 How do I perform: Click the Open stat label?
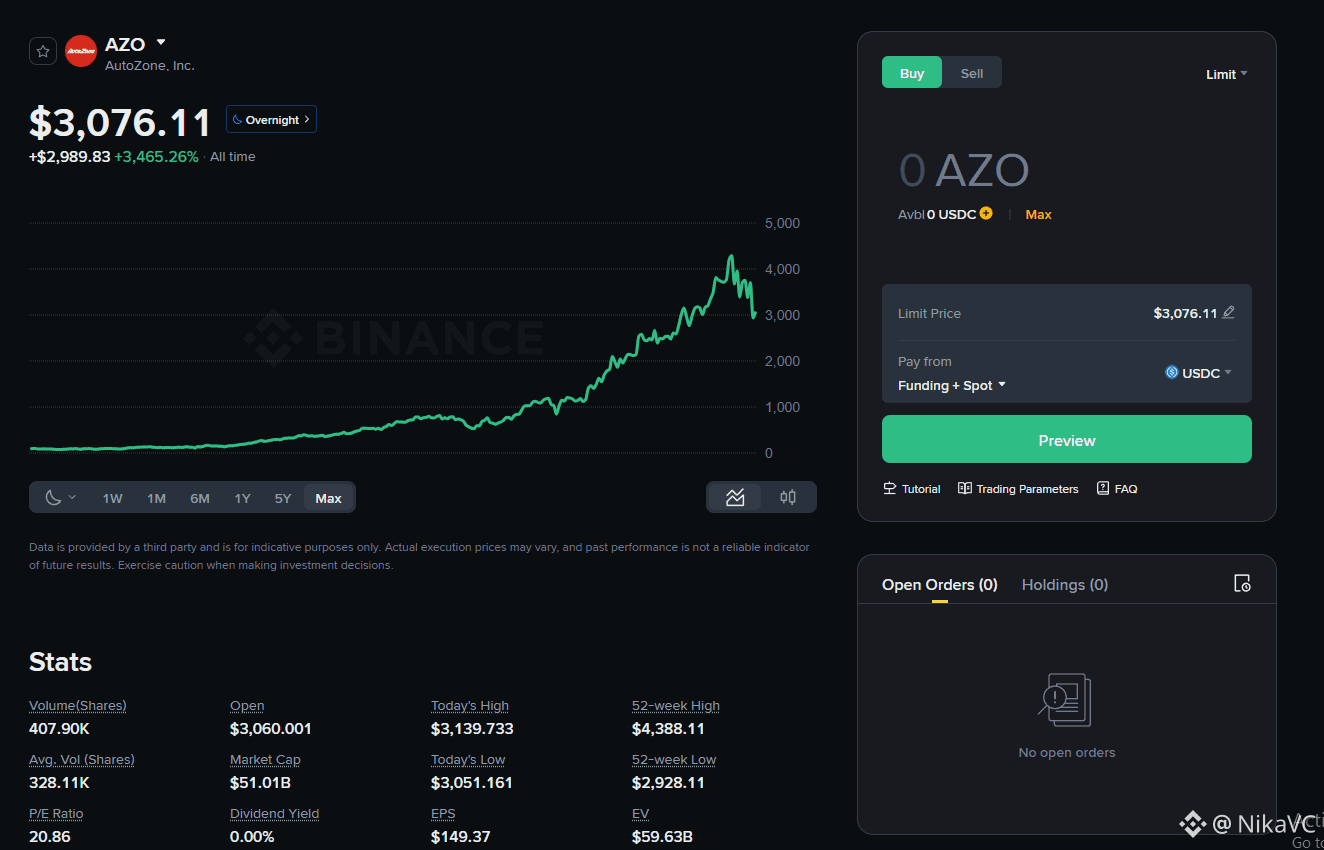click(x=247, y=705)
